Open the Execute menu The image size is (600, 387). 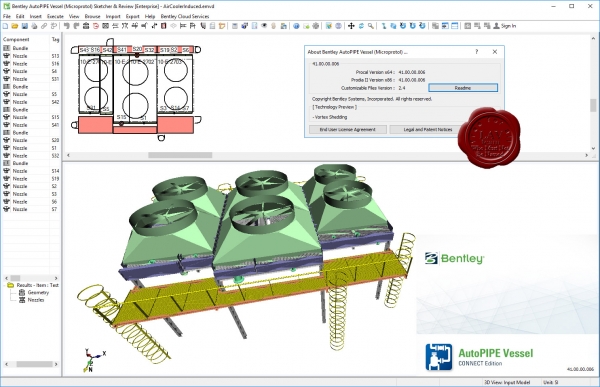point(55,16)
